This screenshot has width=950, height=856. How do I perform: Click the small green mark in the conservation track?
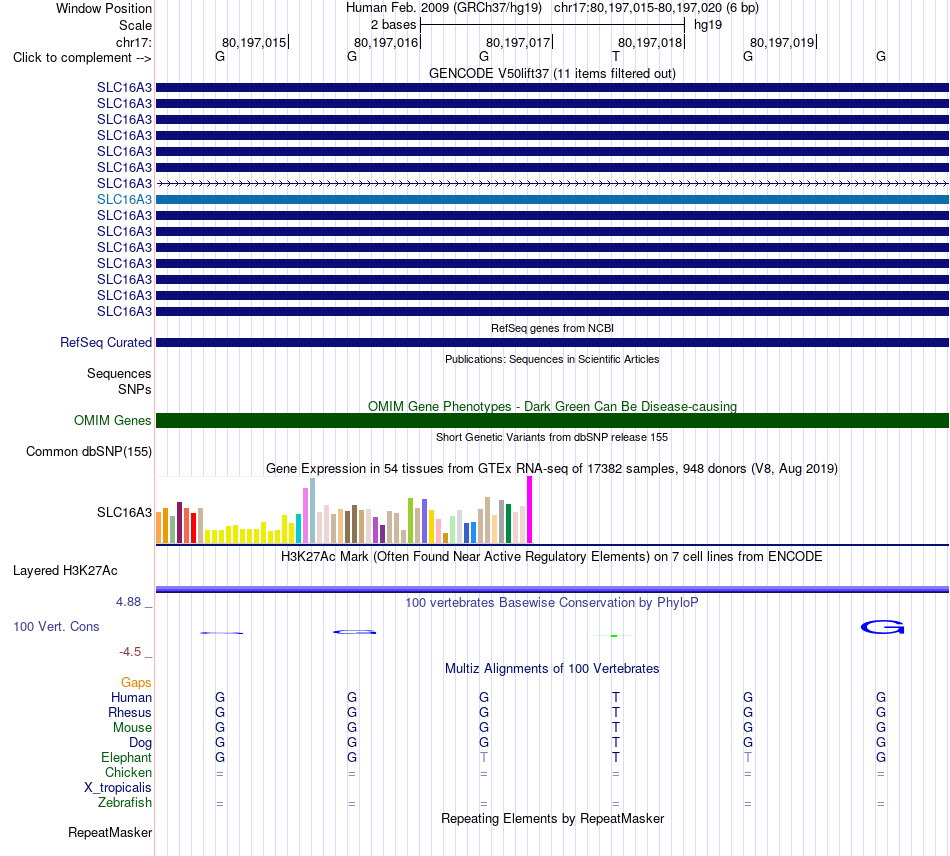[614, 635]
